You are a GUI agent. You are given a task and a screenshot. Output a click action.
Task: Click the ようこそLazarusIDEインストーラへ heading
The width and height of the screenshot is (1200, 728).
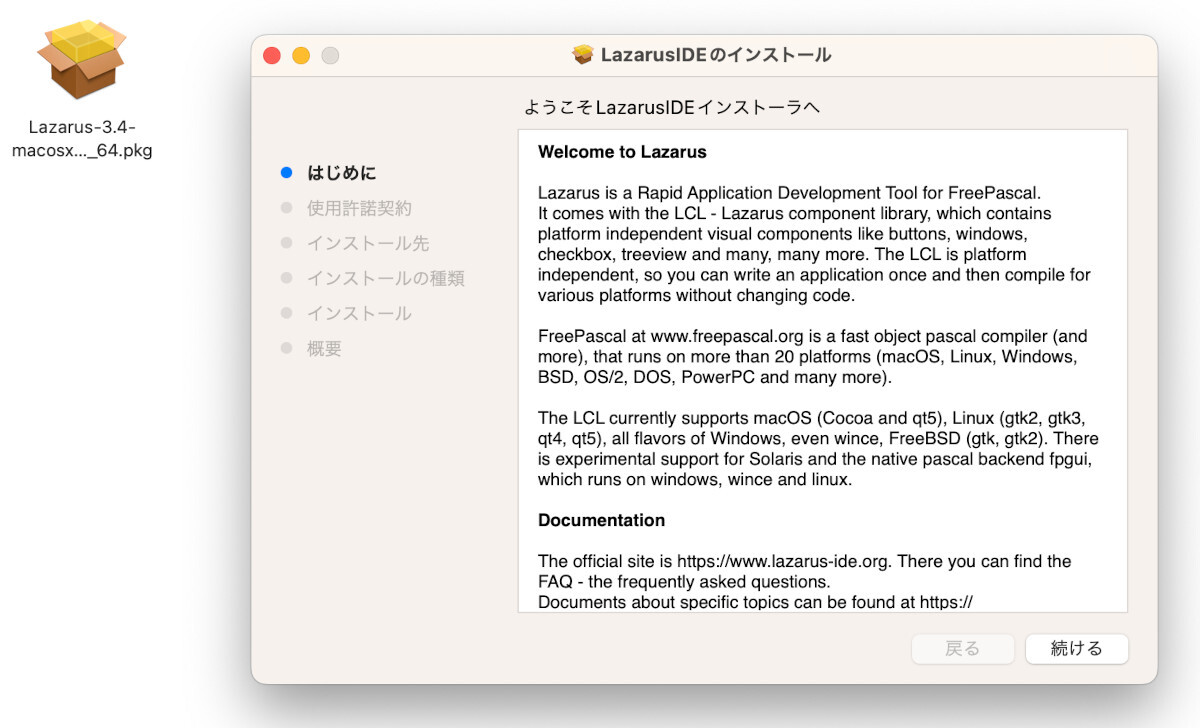pyautogui.click(x=672, y=107)
